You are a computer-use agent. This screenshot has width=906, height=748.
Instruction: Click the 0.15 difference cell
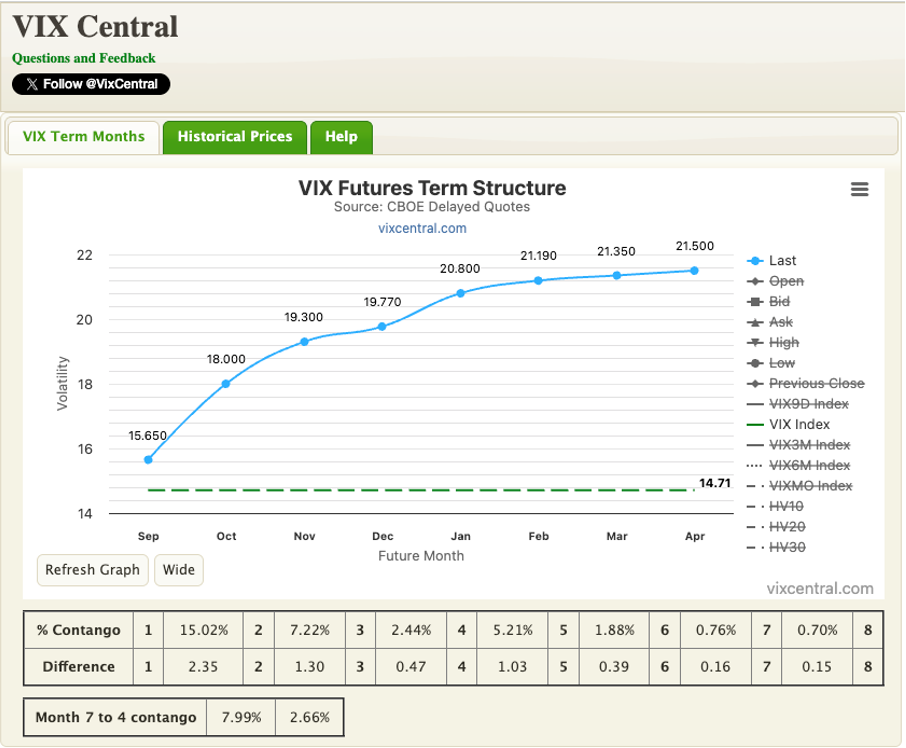(x=818, y=667)
